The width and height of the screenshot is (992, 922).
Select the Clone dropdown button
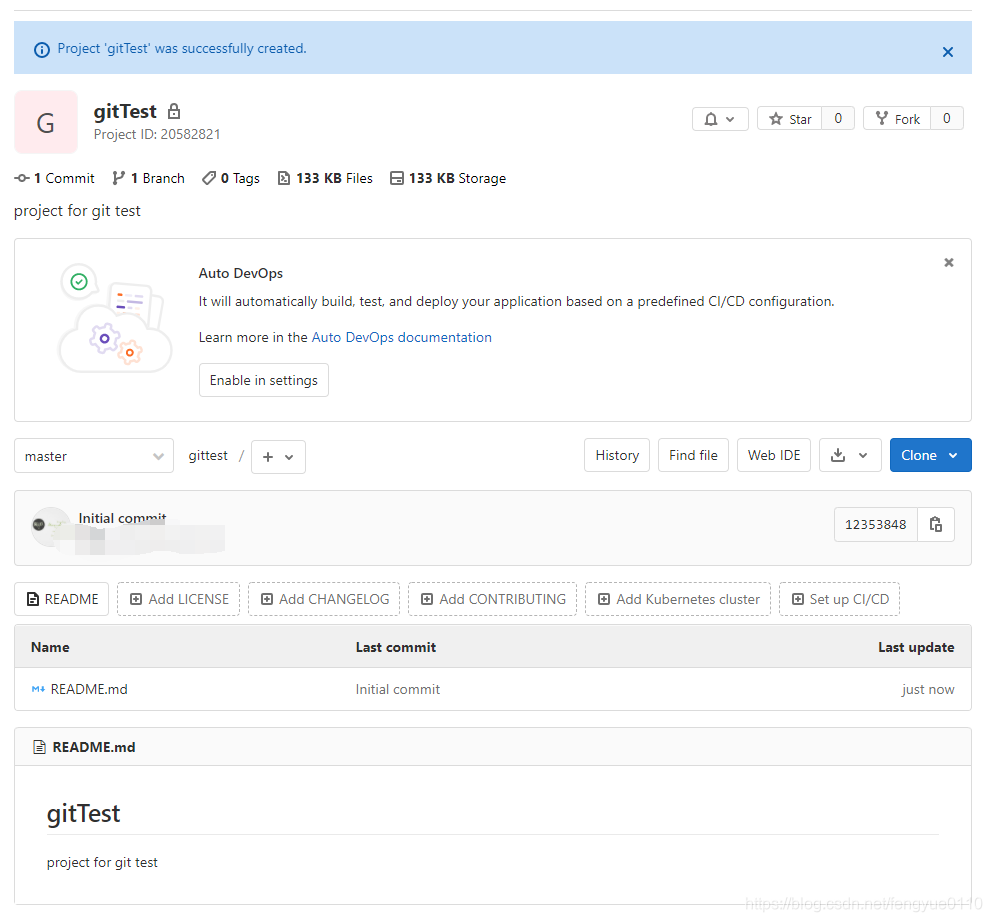(930, 455)
